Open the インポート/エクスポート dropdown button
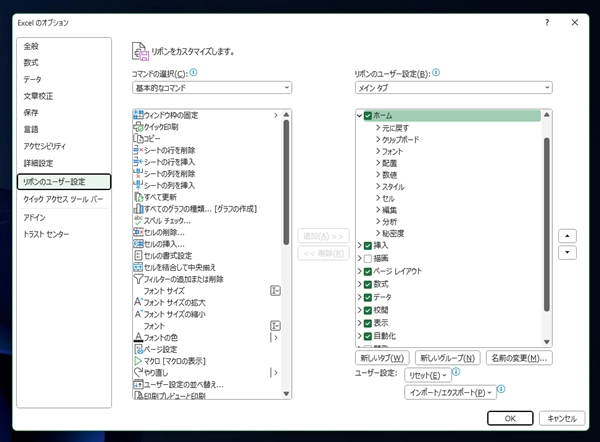Screen dimensions: 600x442 [450, 393]
